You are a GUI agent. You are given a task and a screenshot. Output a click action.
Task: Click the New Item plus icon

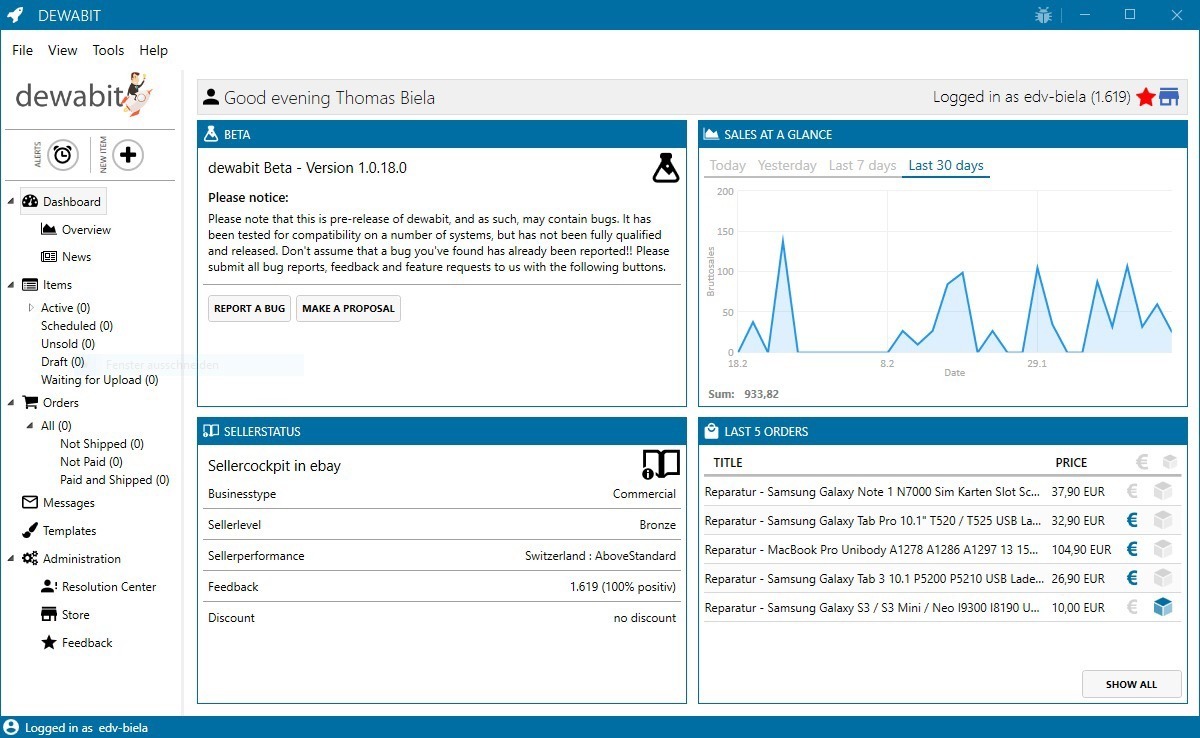pyautogui.click(x=128, y=155)
